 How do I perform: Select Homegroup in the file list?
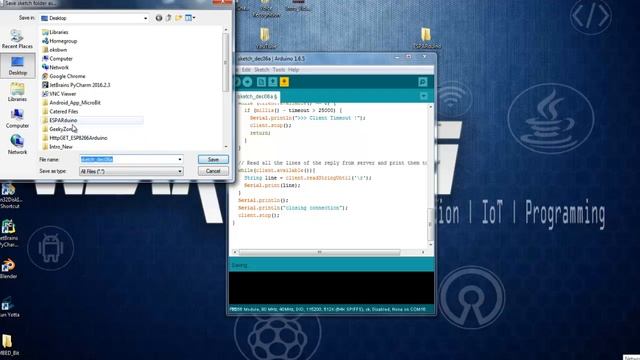(60, 41)
